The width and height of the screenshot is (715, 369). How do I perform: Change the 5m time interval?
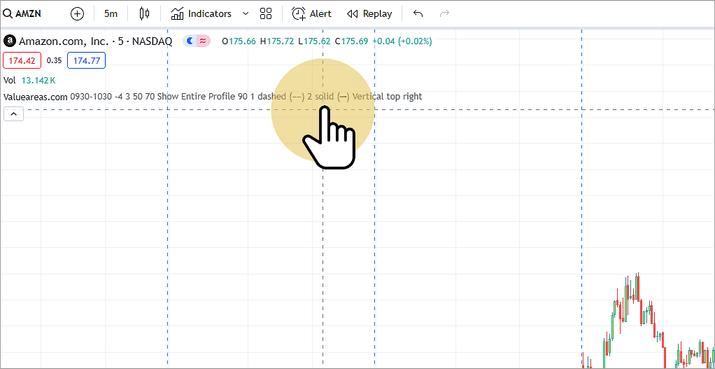[x=110, y=14]
